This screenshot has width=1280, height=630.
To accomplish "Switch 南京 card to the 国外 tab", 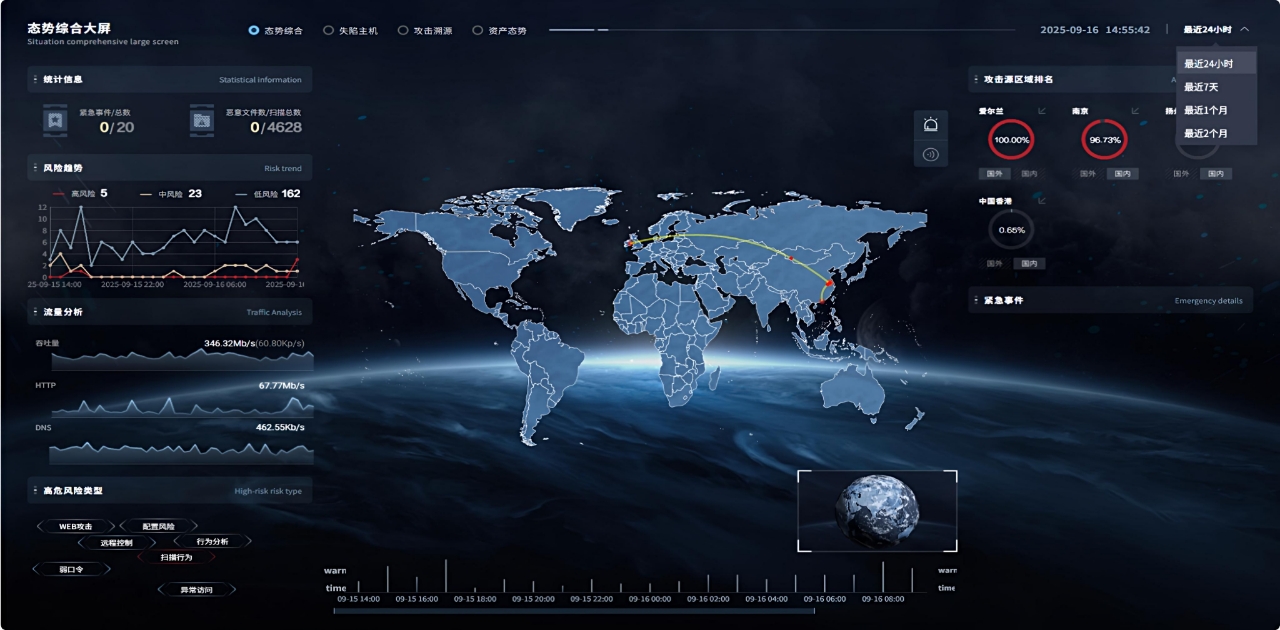I will [x=1088, y=174].
